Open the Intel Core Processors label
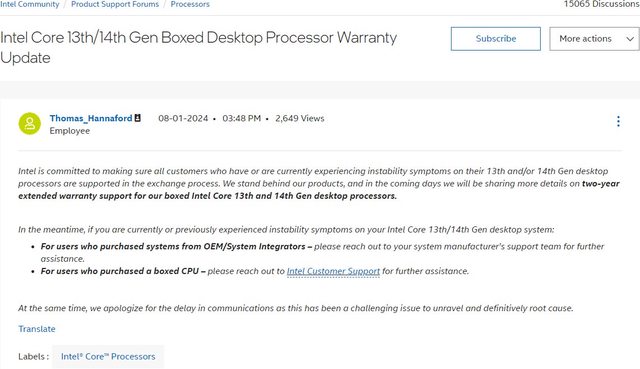 click(108, 356)
